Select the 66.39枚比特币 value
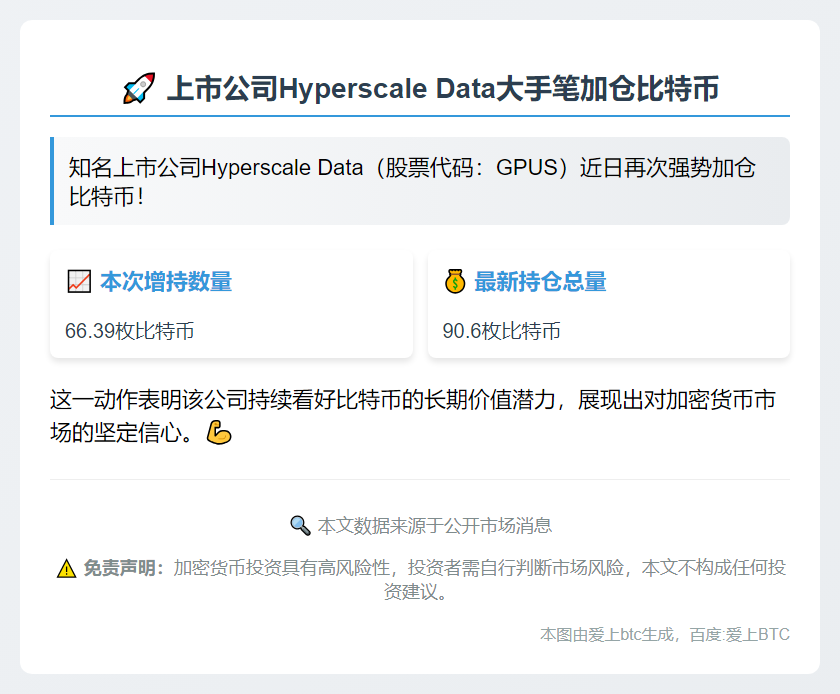The height and width of the screenshot is (694, 840). tap(130, 331)
